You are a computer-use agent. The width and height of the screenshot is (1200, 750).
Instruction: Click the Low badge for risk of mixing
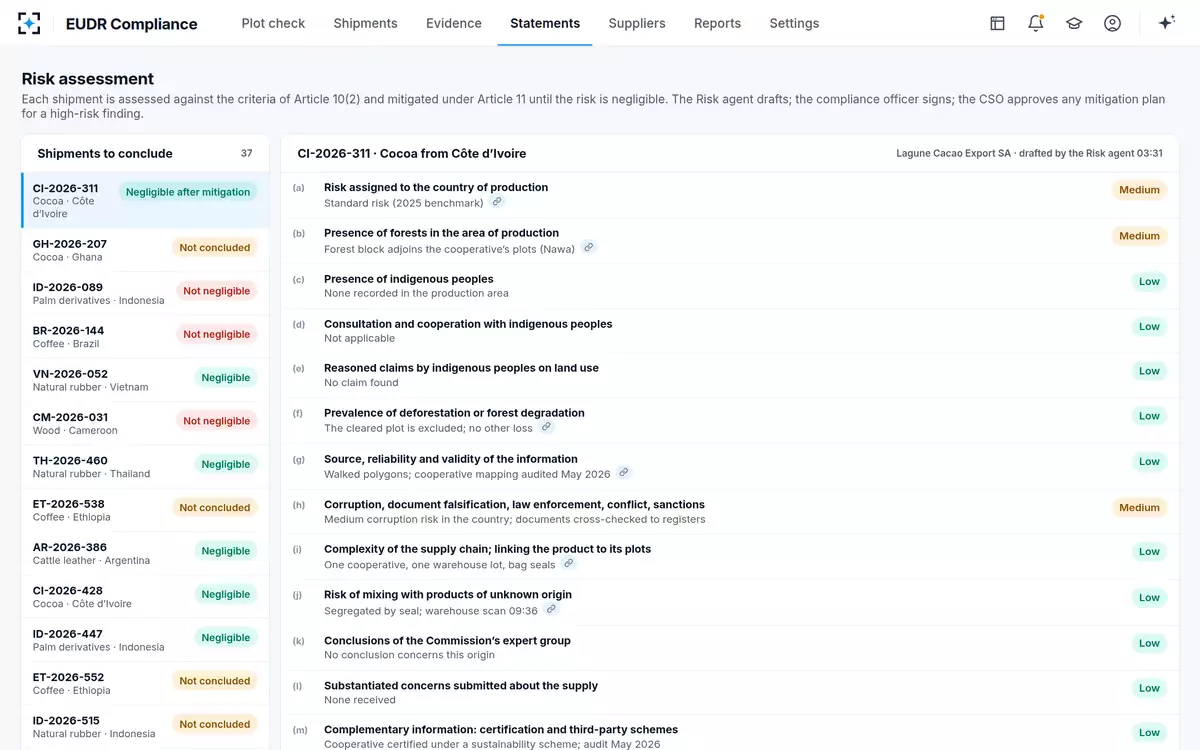(x=1149, y=598)
